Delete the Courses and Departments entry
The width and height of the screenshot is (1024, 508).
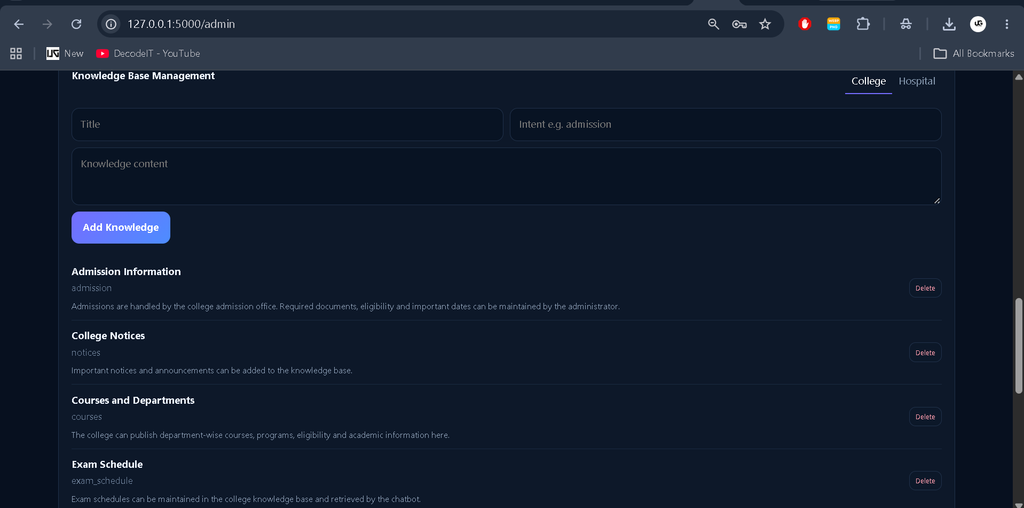coord(925,417)
